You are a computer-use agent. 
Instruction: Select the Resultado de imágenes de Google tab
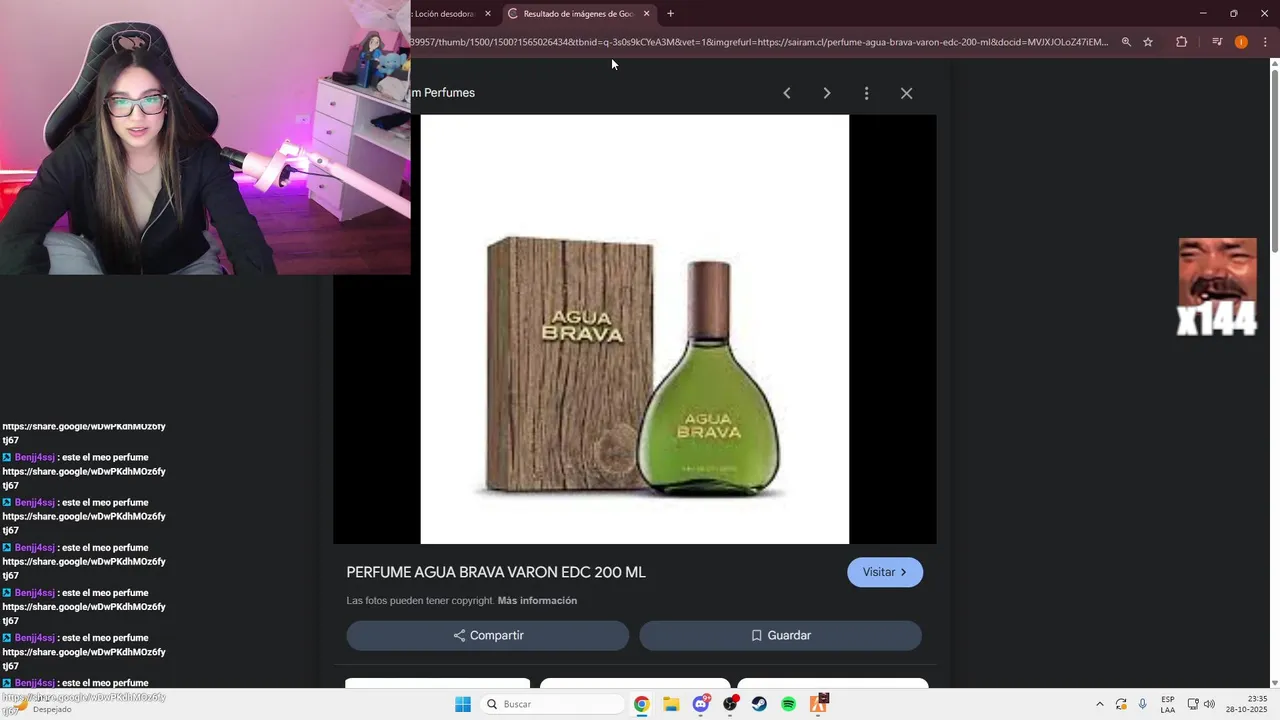pos(578,14)
